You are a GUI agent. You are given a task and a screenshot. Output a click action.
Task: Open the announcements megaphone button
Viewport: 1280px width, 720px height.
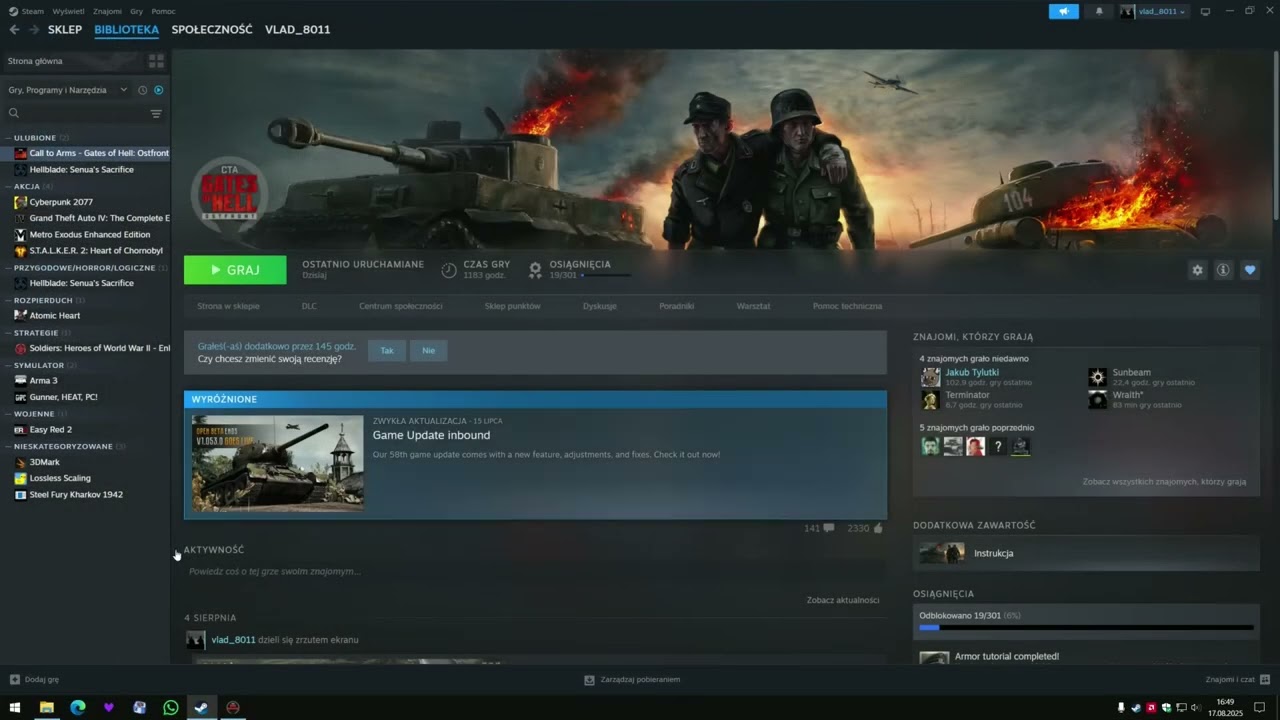(1064, 11)
